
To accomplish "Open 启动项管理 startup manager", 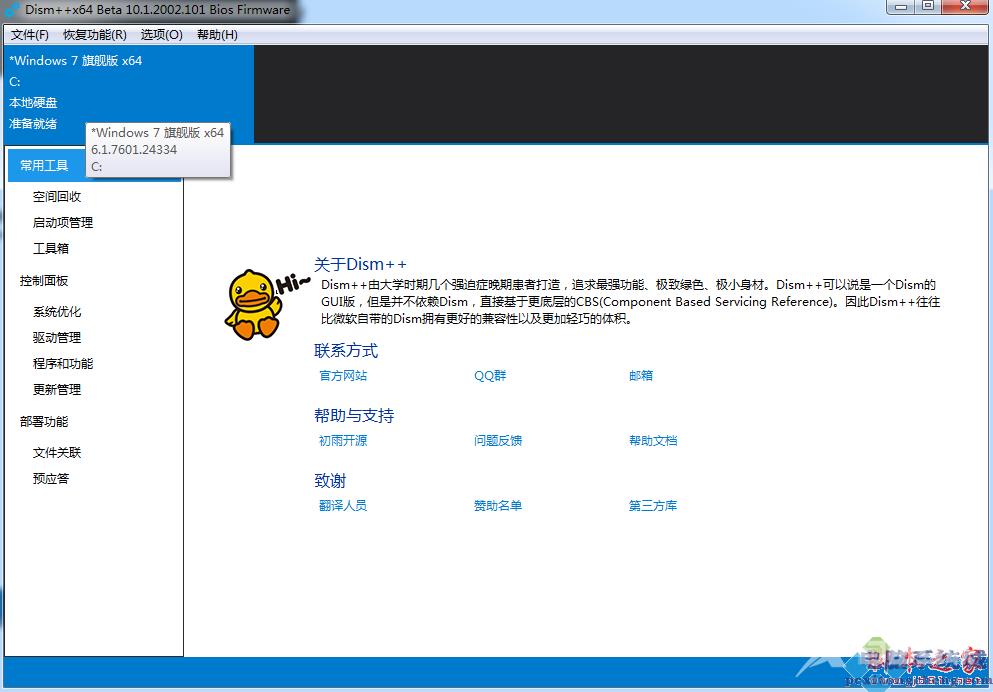I will pos(61,222).
